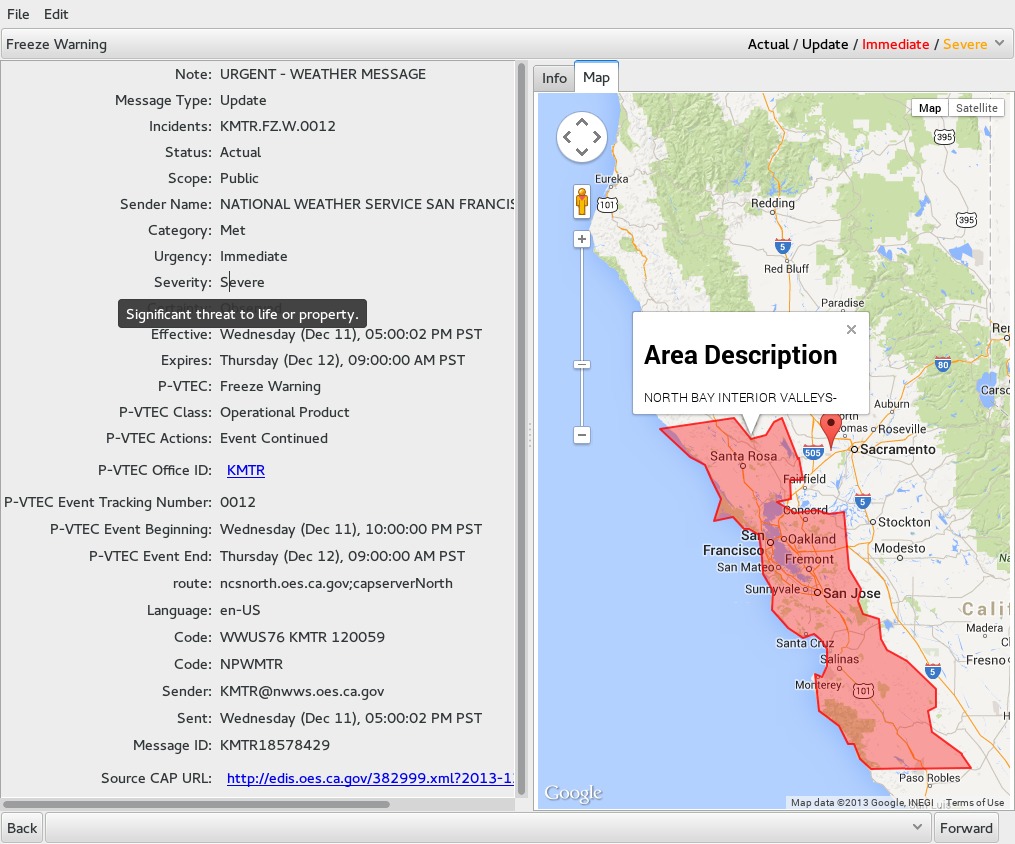Select the Map view type button
1015x844 pixels.
point(930,108)
